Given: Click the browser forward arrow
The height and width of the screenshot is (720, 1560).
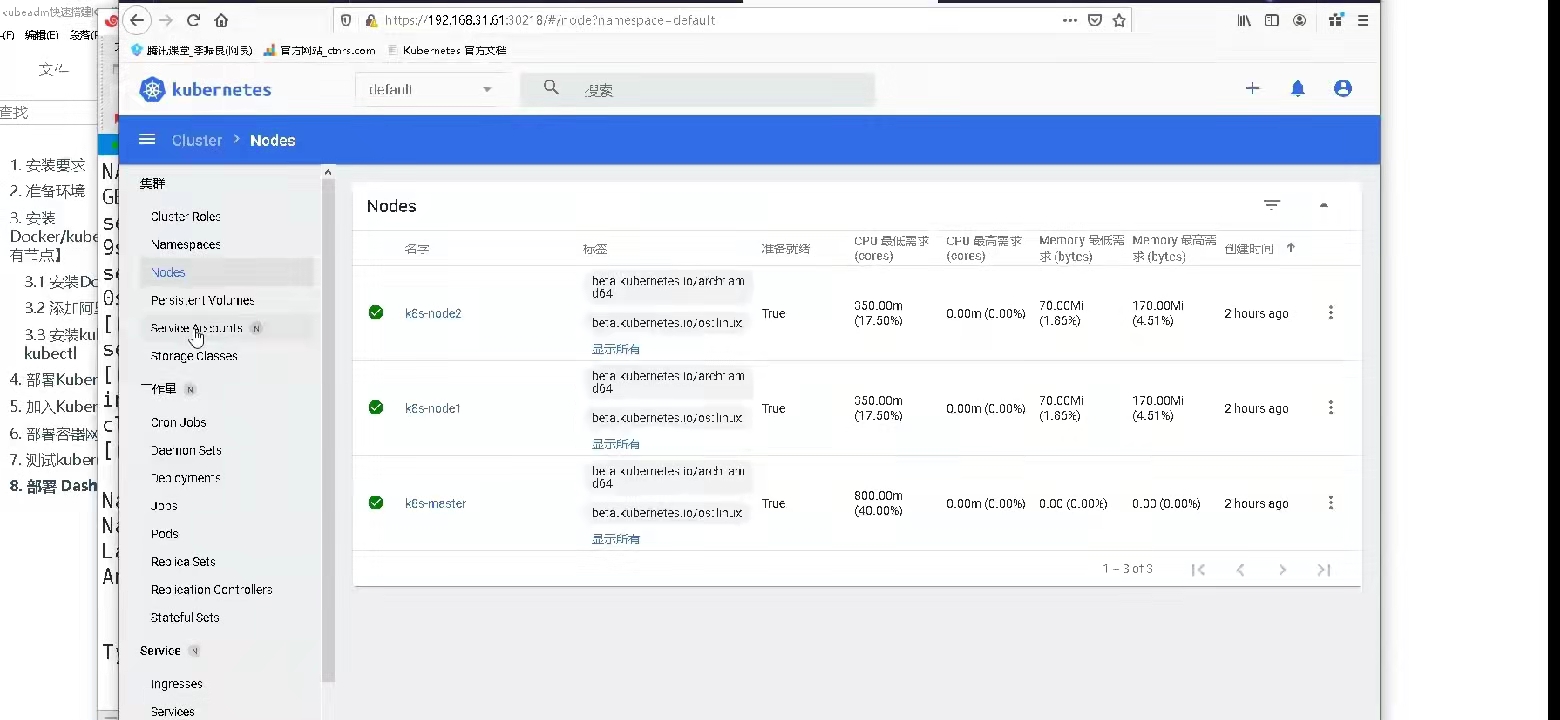Looking at the screenshot, I should [166, 20].
